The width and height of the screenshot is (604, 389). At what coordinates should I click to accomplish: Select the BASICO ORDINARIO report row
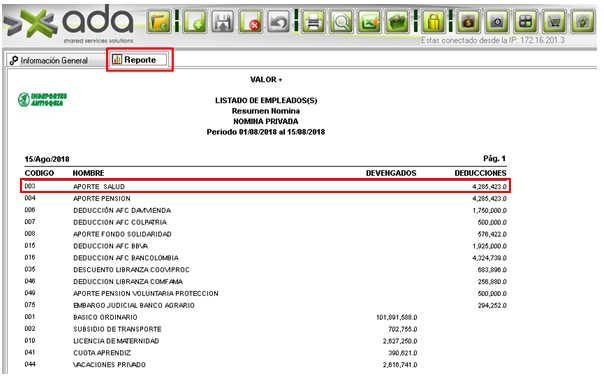[x=265, y=317]
